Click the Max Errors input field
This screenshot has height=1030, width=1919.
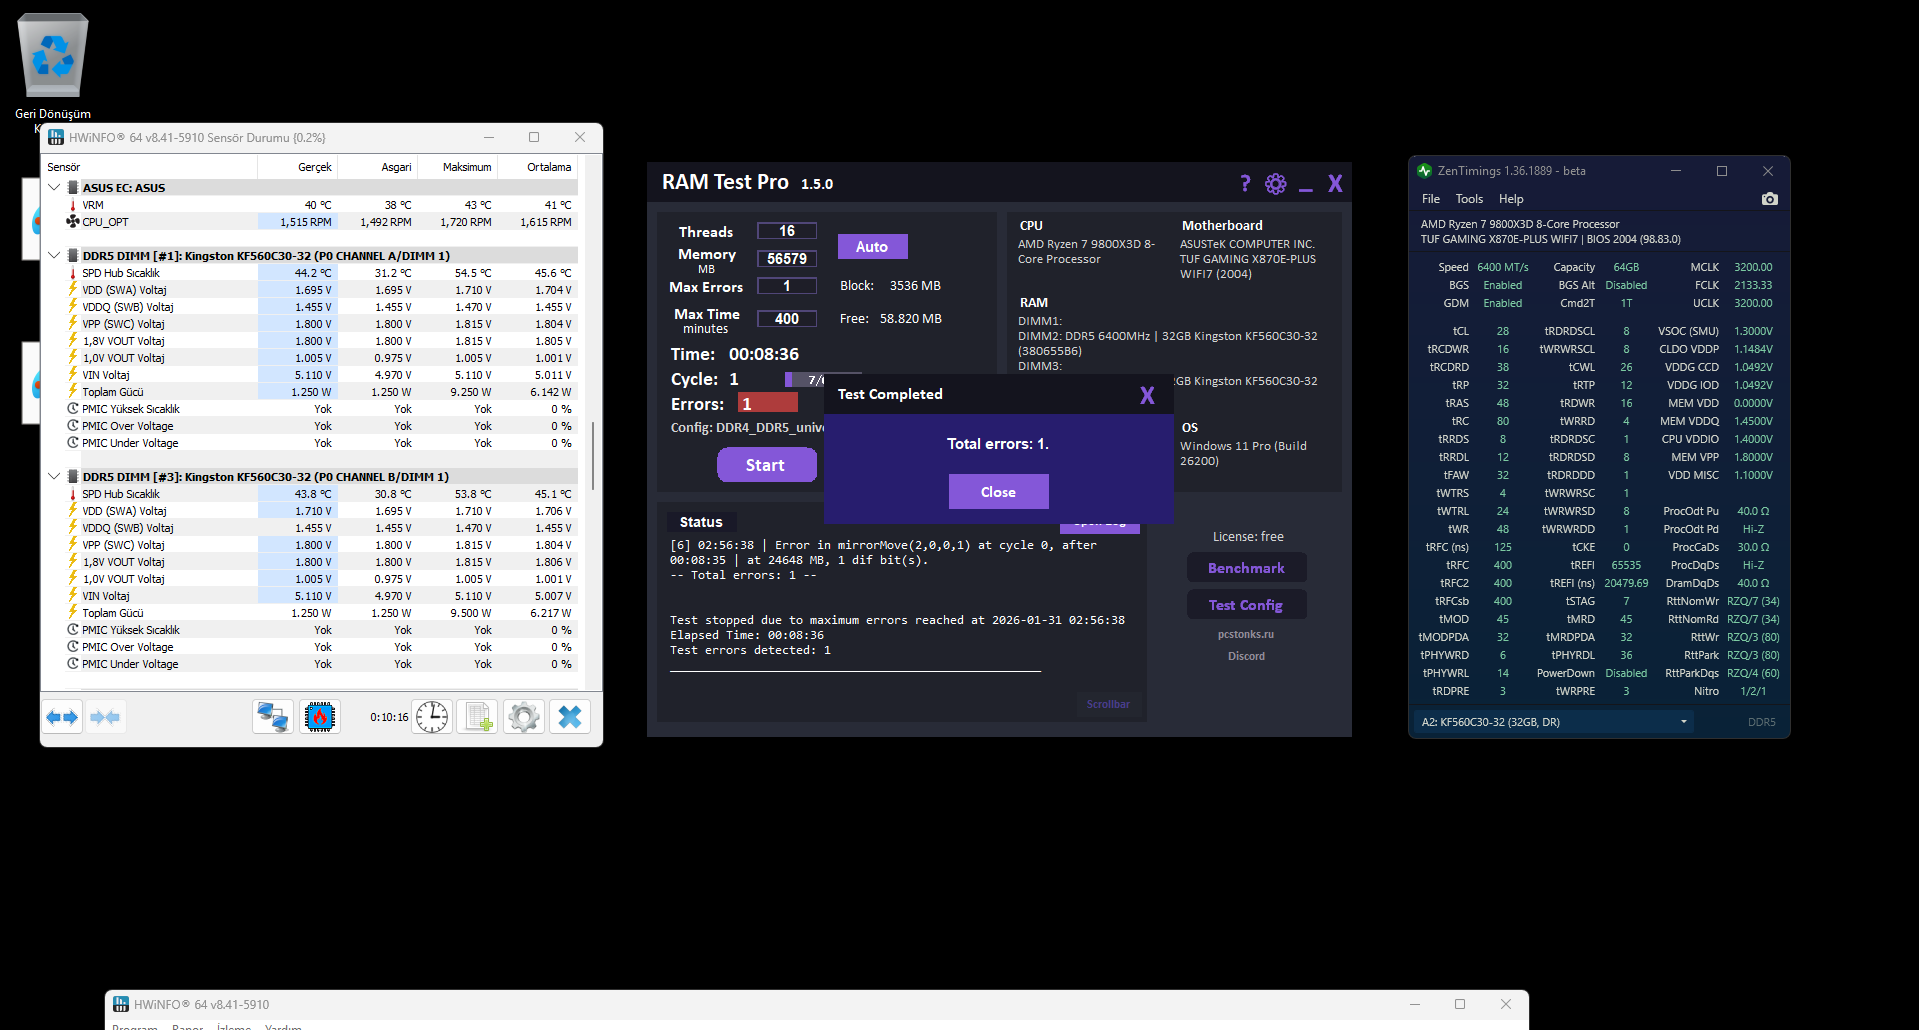[787, 286]
